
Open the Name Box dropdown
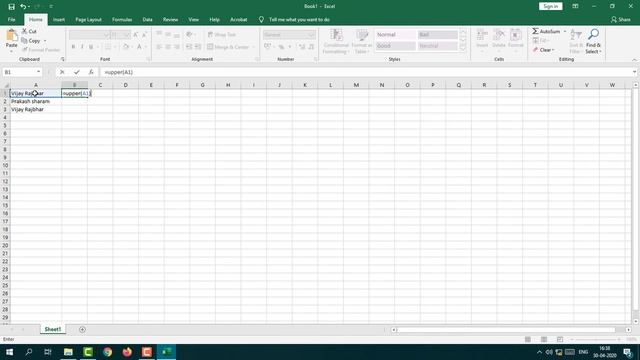pos(38,72)
